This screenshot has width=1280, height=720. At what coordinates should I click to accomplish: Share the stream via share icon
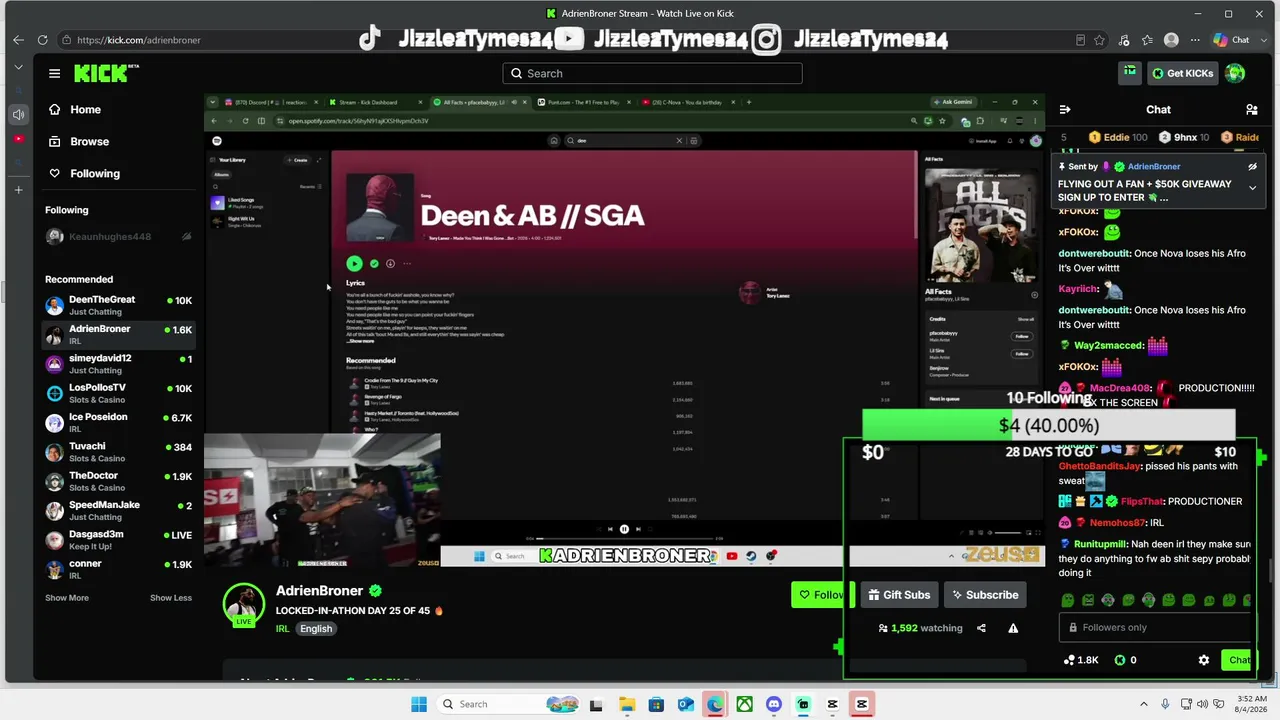[981, 628]
